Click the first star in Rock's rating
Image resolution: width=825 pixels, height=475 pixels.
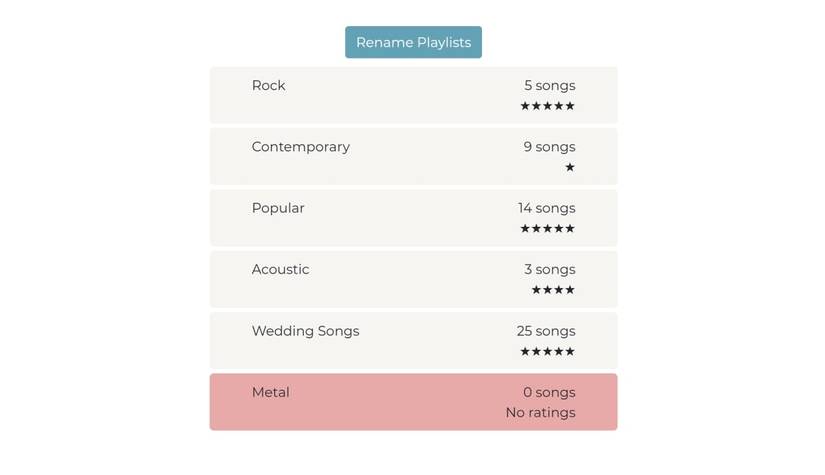coord(525,106)
